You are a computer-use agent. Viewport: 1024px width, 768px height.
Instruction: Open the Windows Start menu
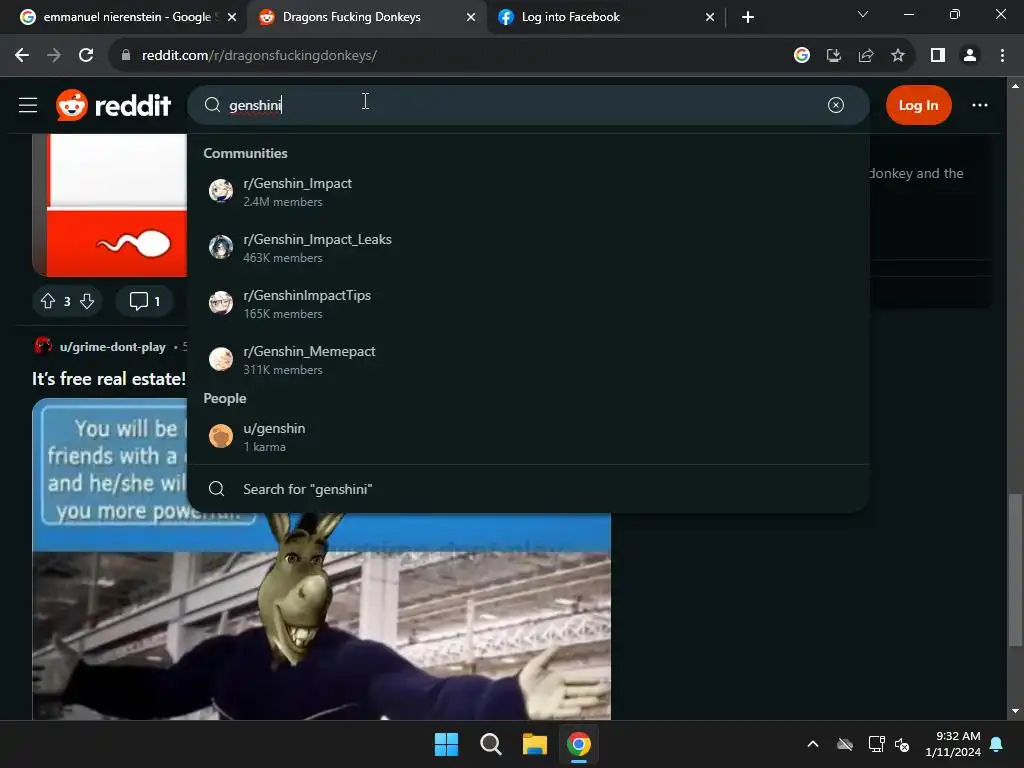click(447, 744)
